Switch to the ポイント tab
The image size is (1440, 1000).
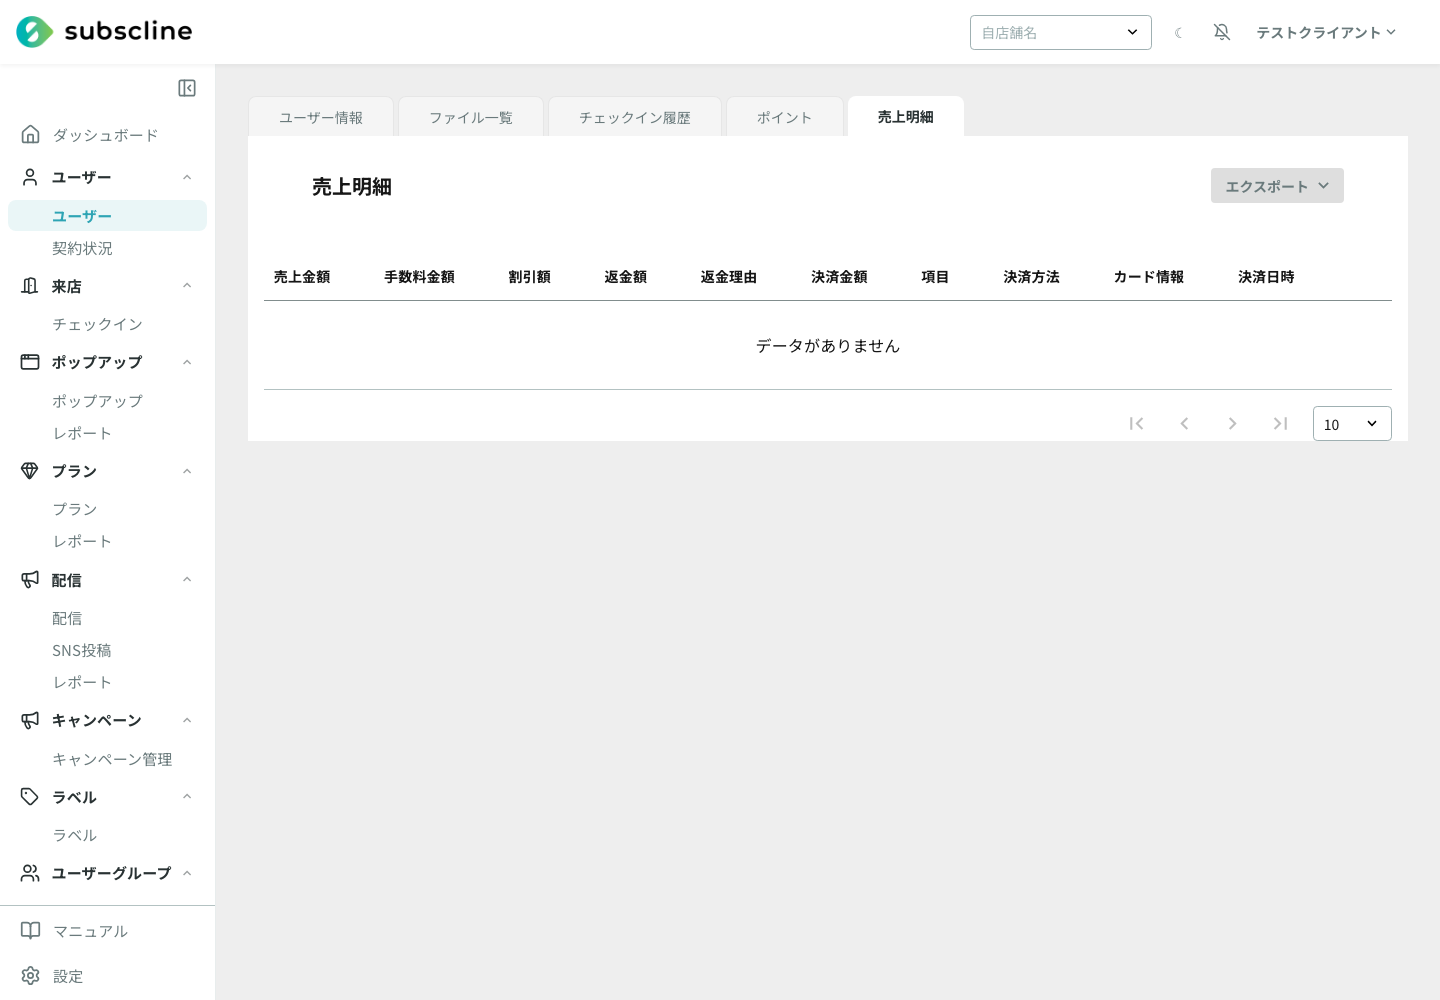785,117
